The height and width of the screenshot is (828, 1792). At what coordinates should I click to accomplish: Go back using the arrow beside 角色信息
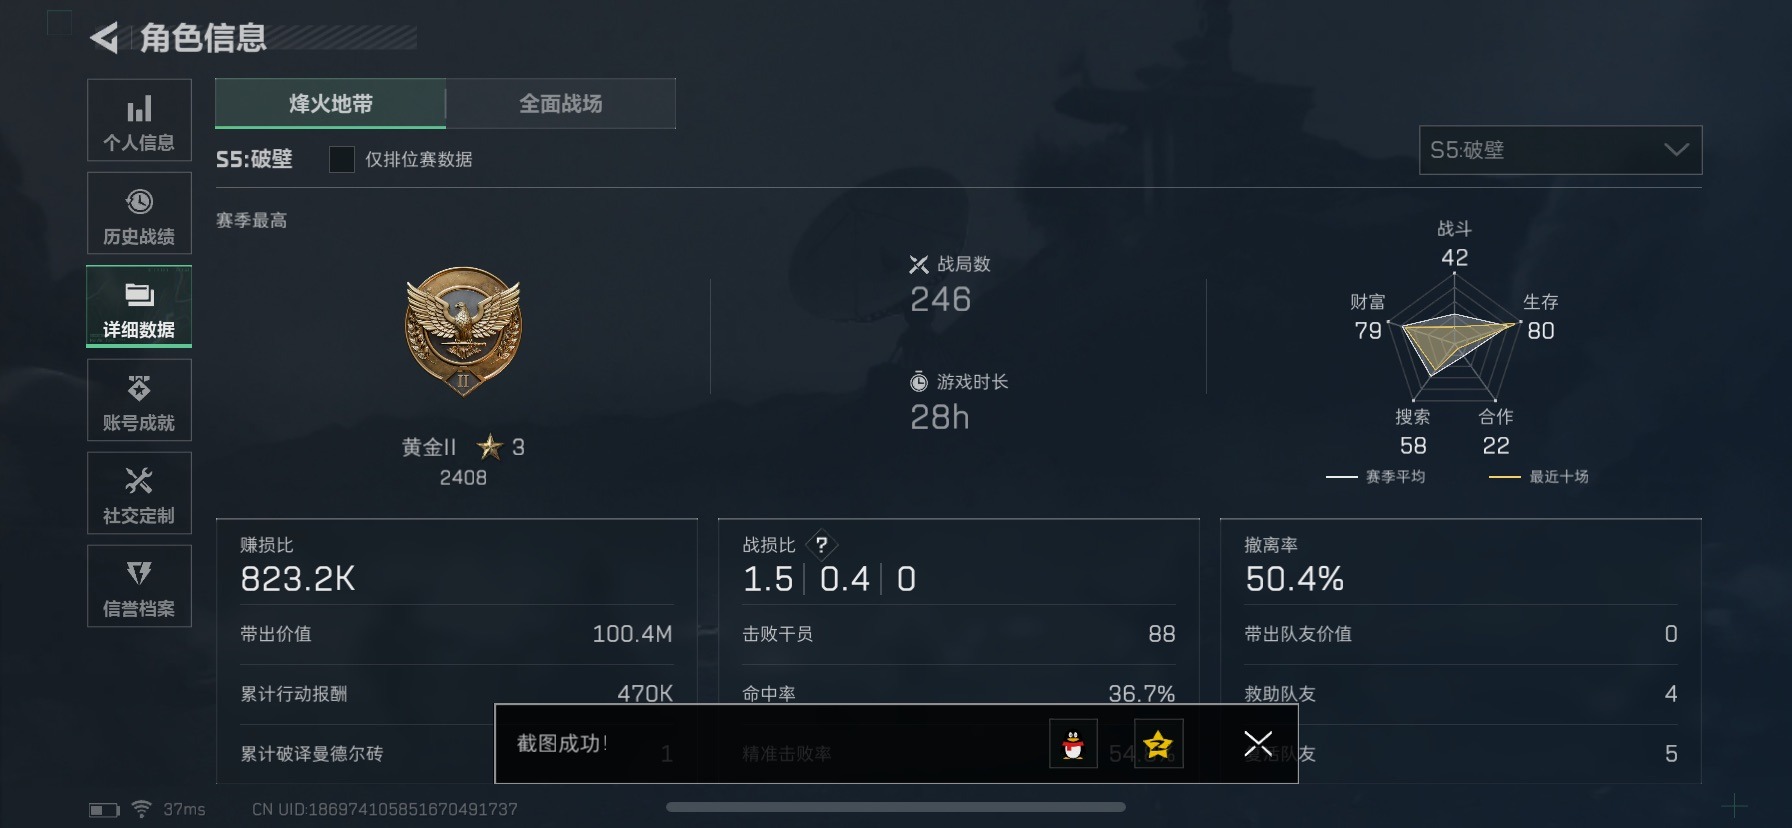pos(104,38)
